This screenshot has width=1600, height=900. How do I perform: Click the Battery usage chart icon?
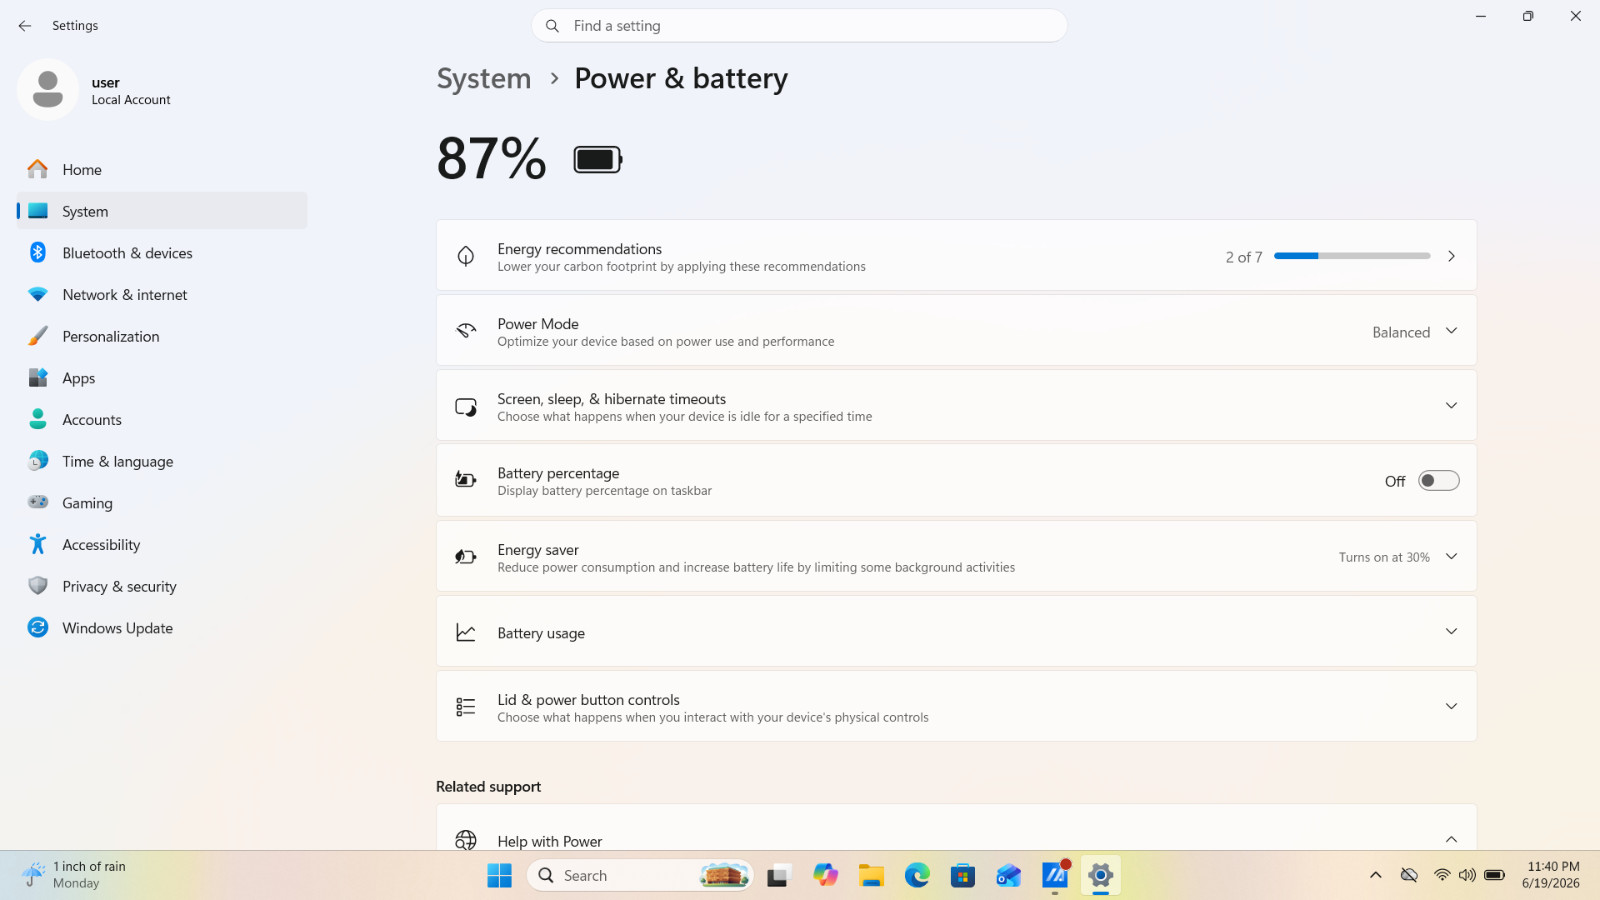click(x=466, y=632)
